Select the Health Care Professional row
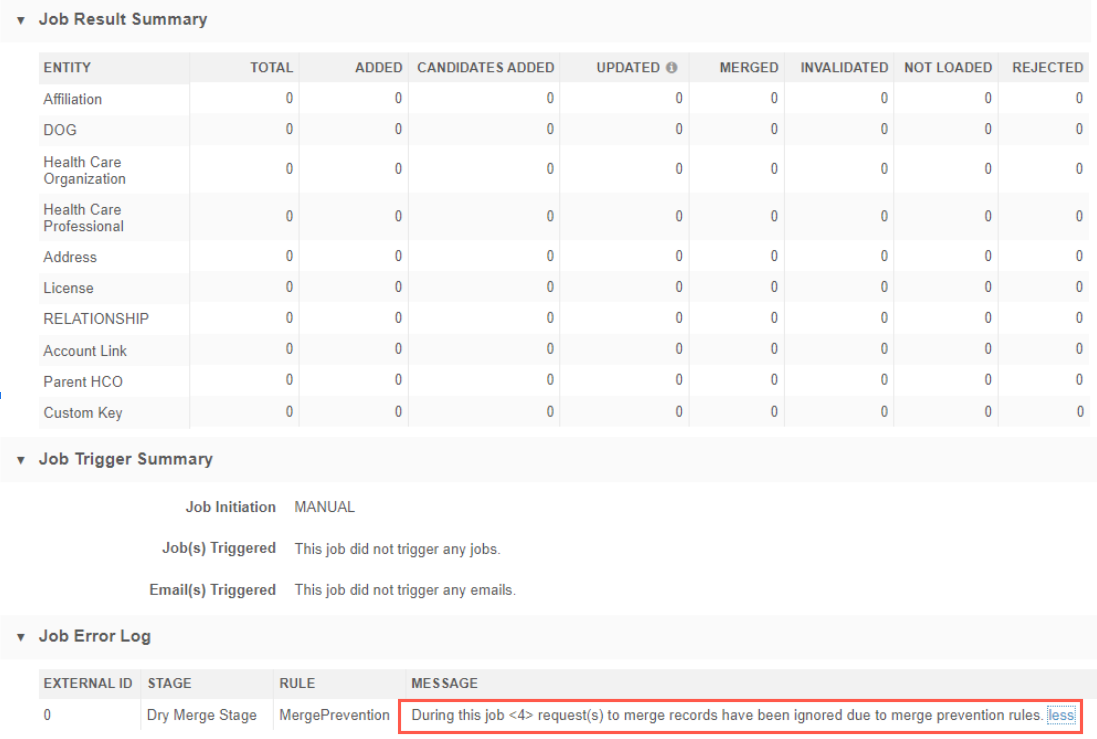 [x=83, y=218]
